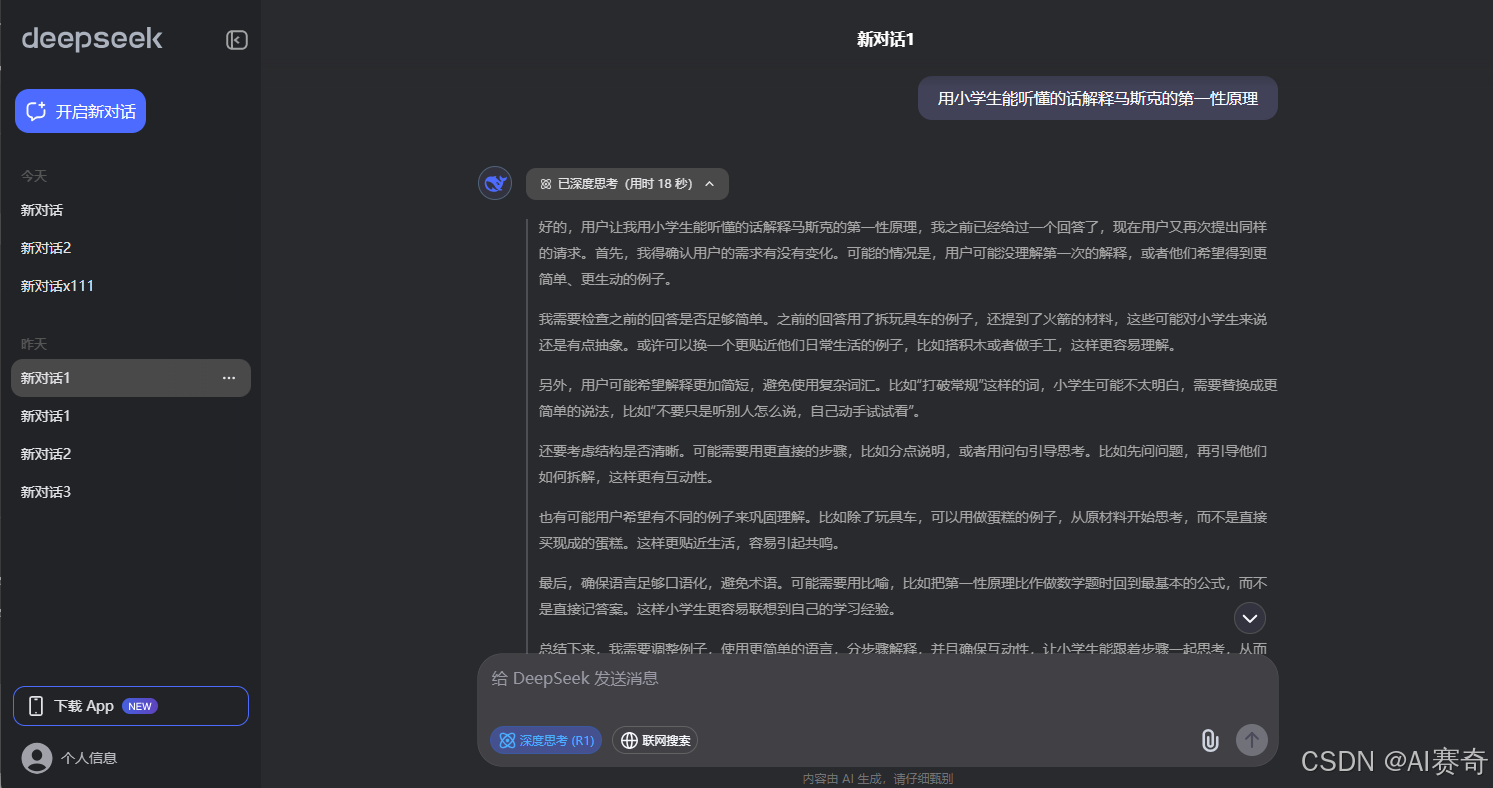Click the deepseek logo
This screenshot has height=788, width=1493.
pyautogui.click(x=92, y=39)
